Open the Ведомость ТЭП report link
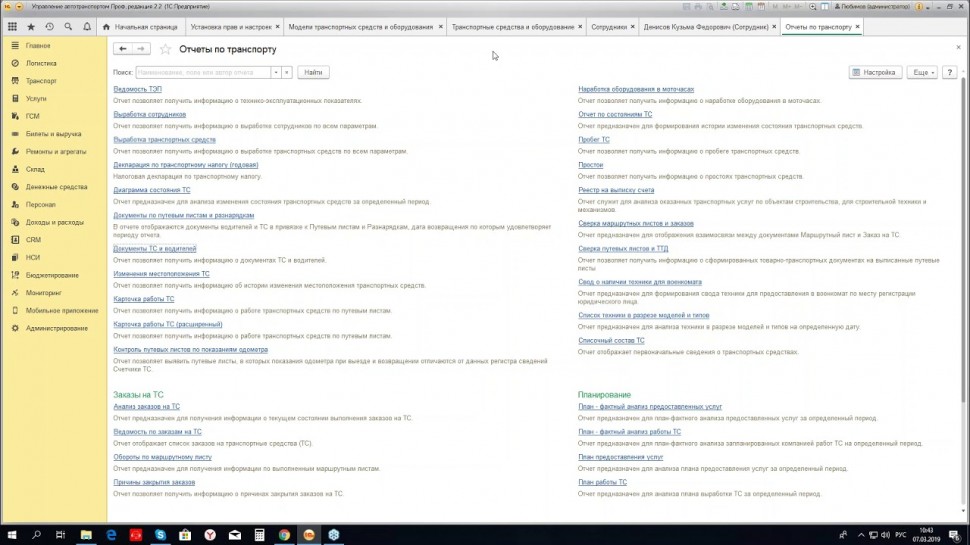The height and width of the screenshot is (545, 970). [137, 89]
